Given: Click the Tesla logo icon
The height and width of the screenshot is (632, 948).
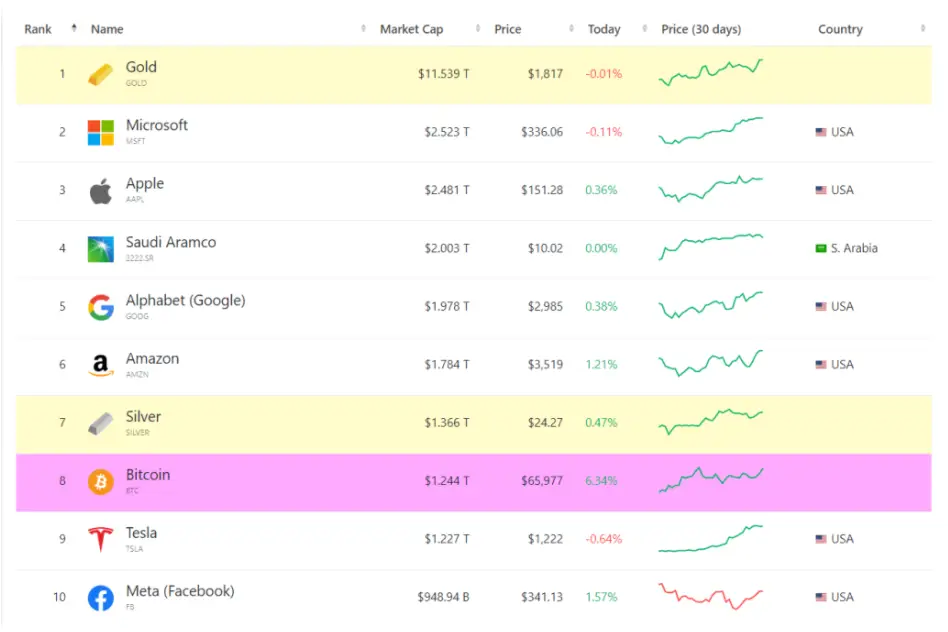Looking at the screenshot, I should point(100,539).
